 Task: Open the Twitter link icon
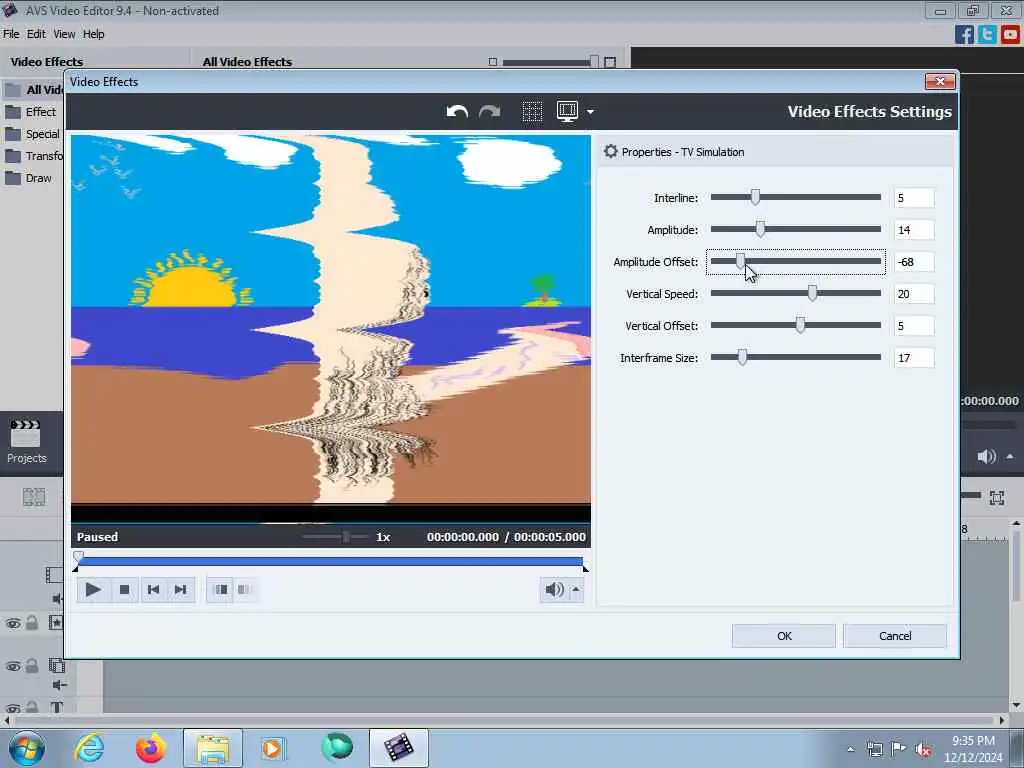coord(987,34)
